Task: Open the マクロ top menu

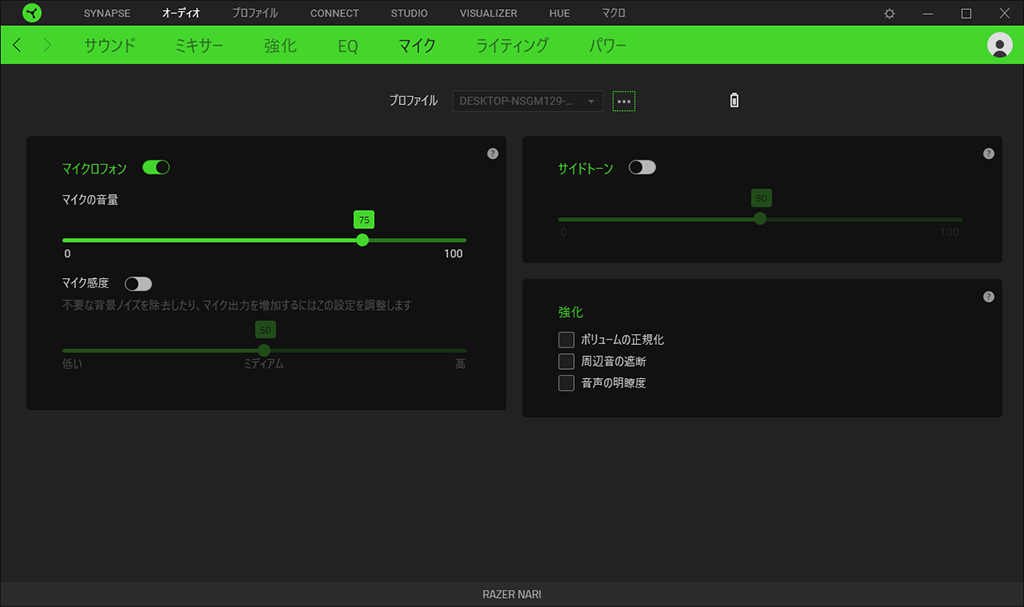Action: coord(613,13)
